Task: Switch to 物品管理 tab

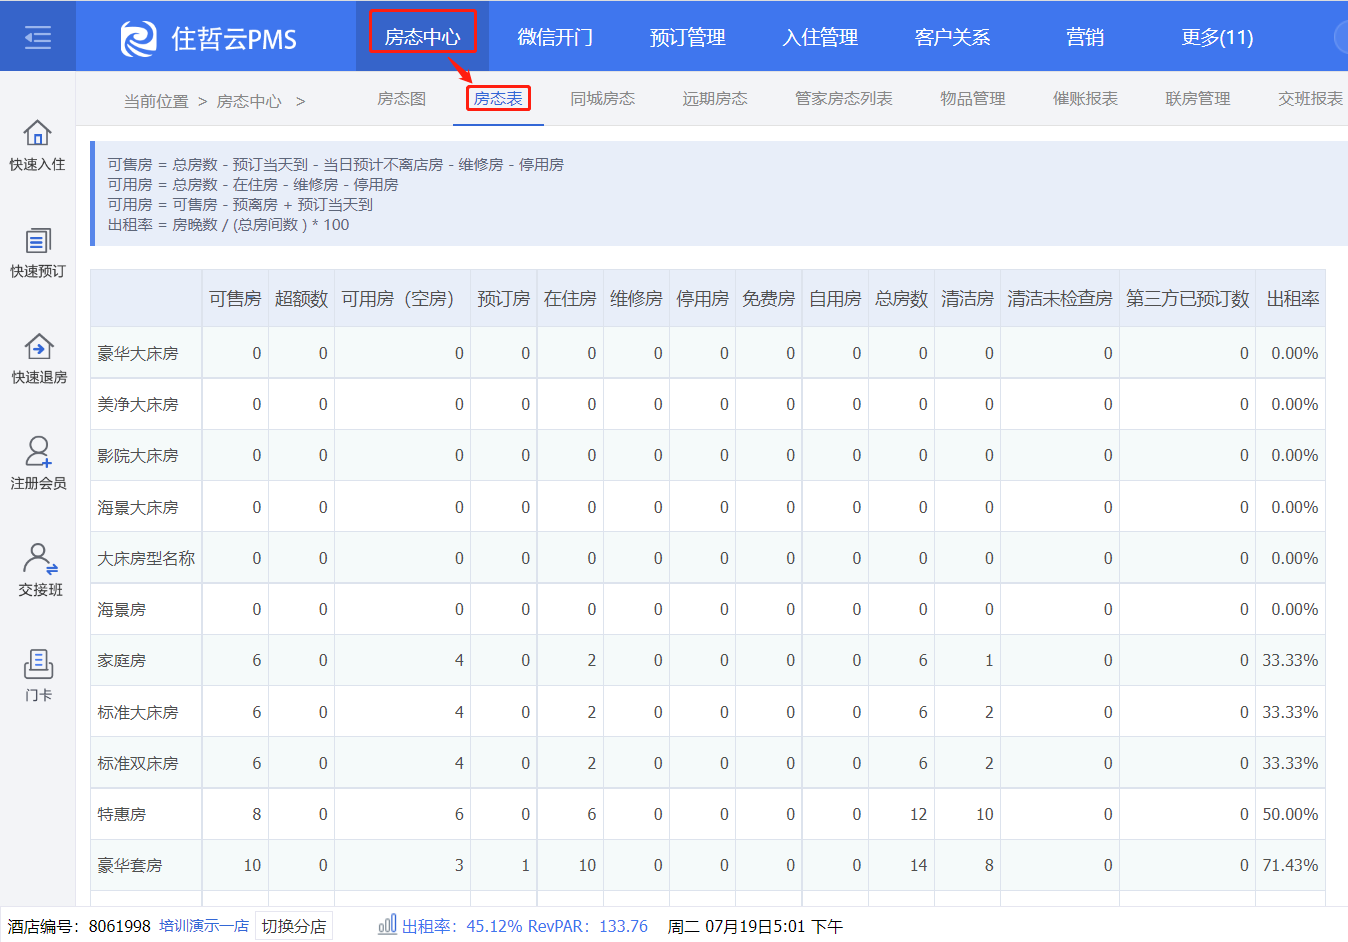Action: [x=973, y=98]
